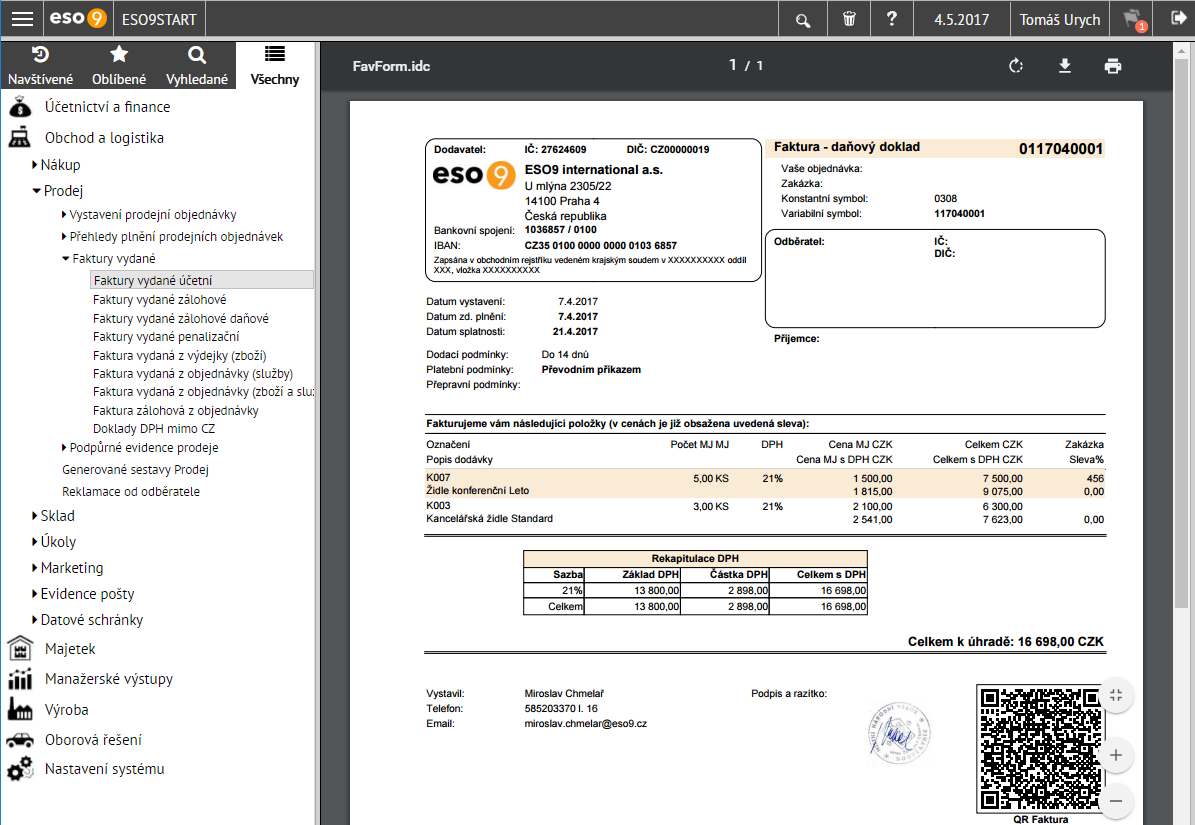Open Faktury vydané zálohové item
This screenshot has height=825, width=1195.
pyautogui.click(x=159, y=299)
